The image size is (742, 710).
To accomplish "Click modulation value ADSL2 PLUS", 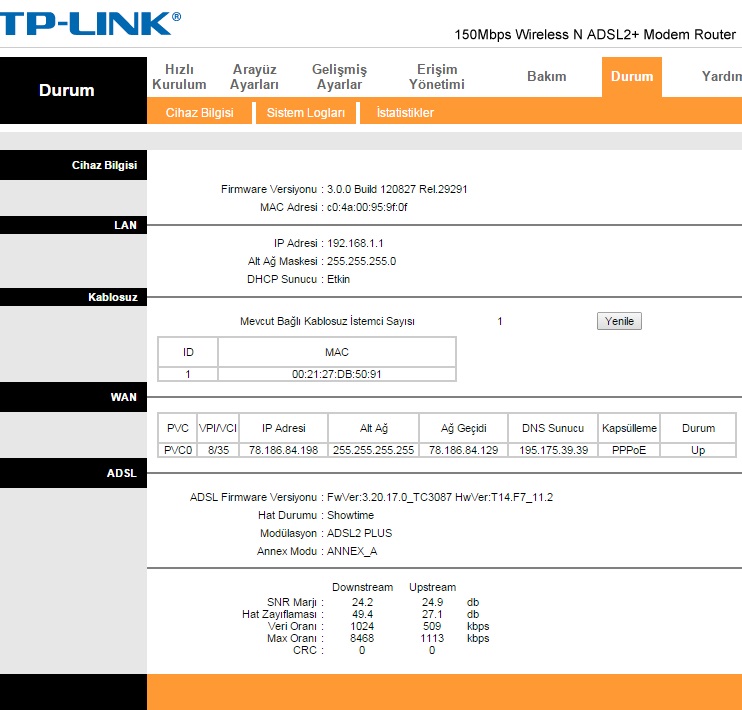I will pos(359,533).
